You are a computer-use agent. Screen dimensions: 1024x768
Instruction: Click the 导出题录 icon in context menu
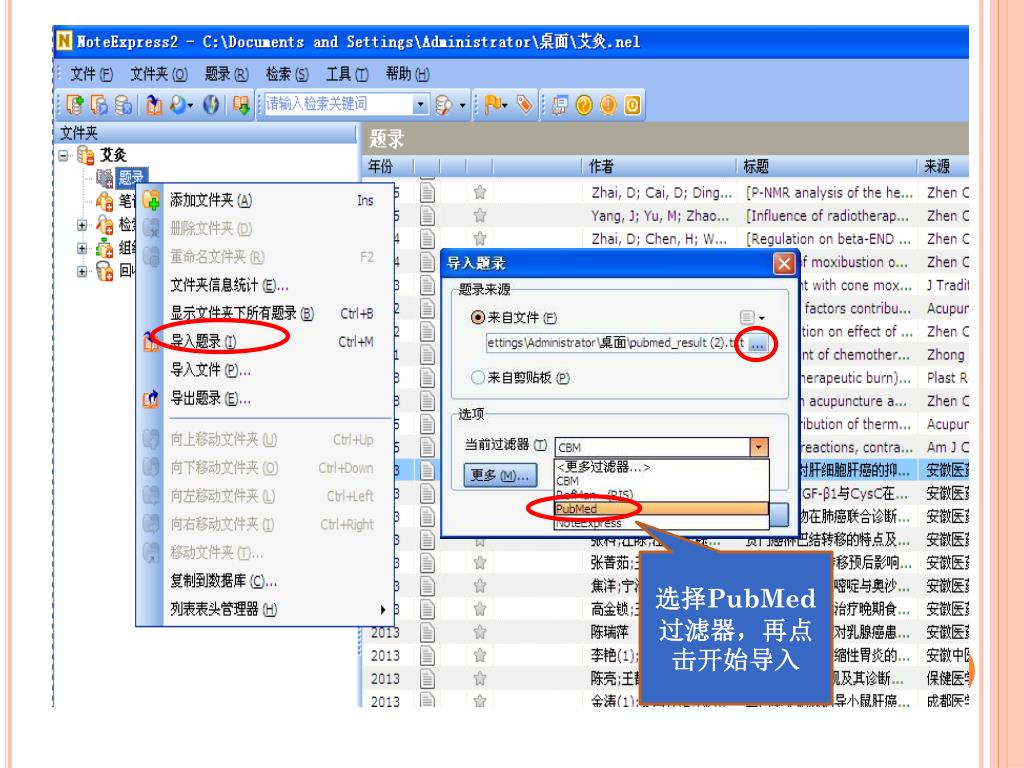[x=151, y=398]
